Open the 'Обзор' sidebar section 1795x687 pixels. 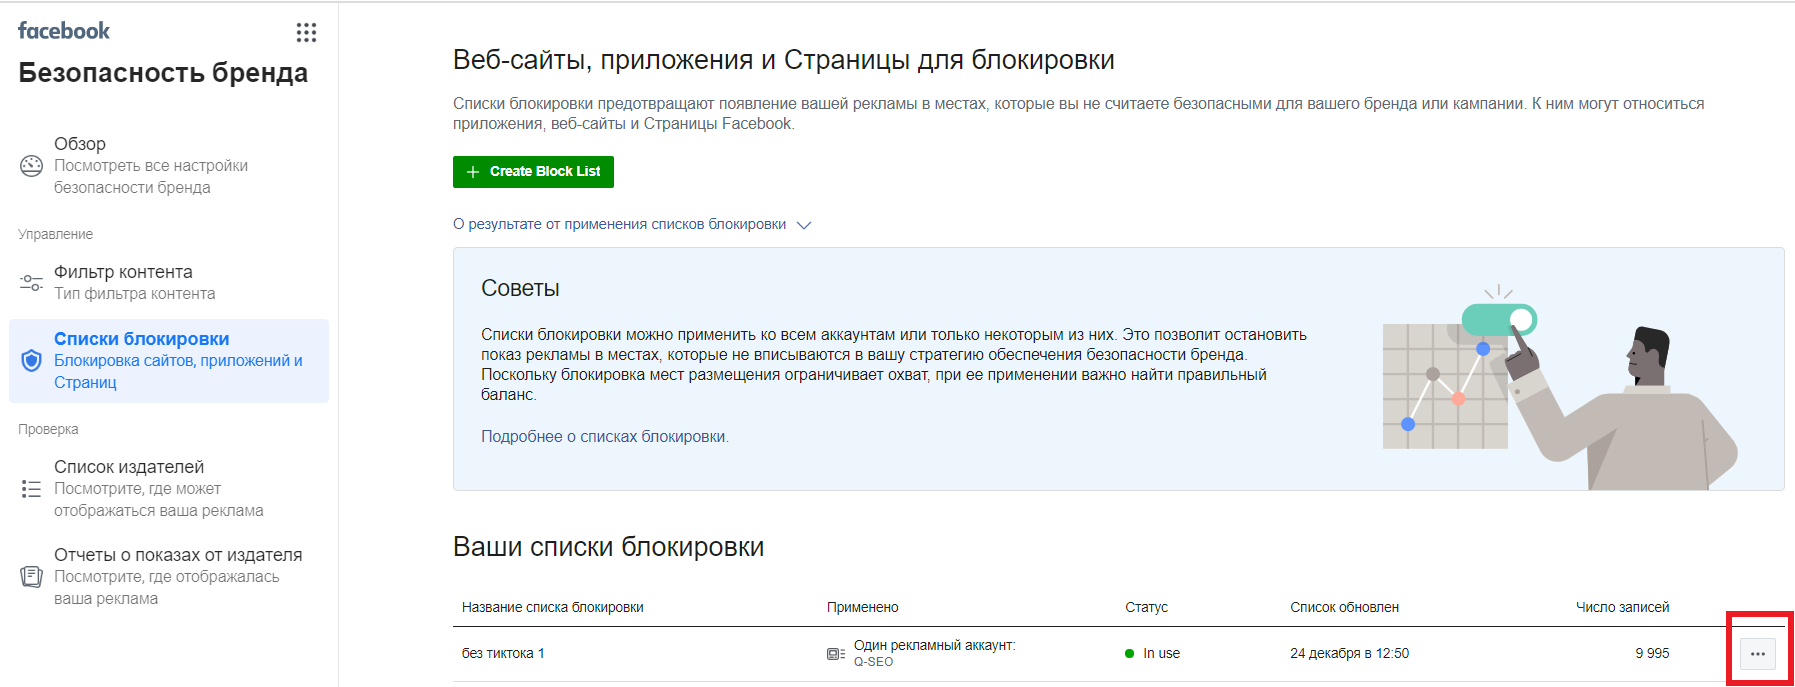[80, 144]
